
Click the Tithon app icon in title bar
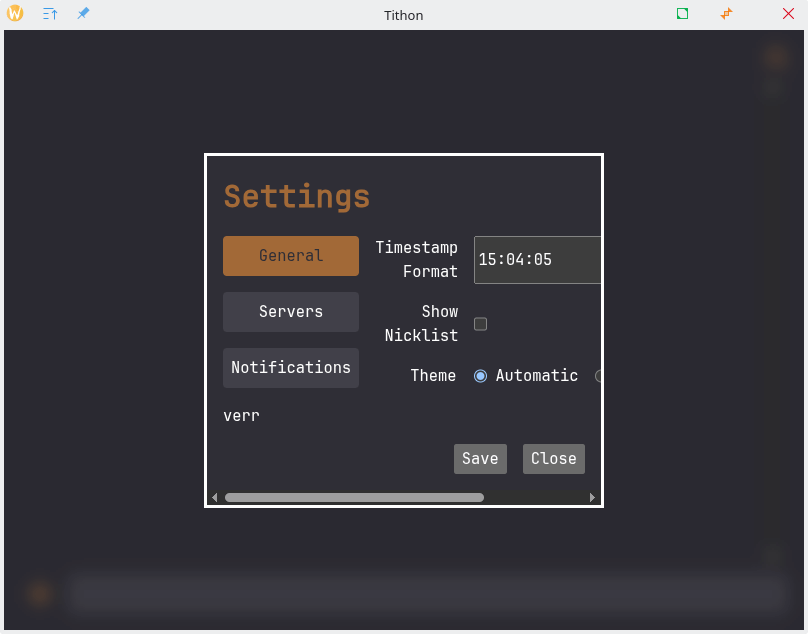pos(15,14)
